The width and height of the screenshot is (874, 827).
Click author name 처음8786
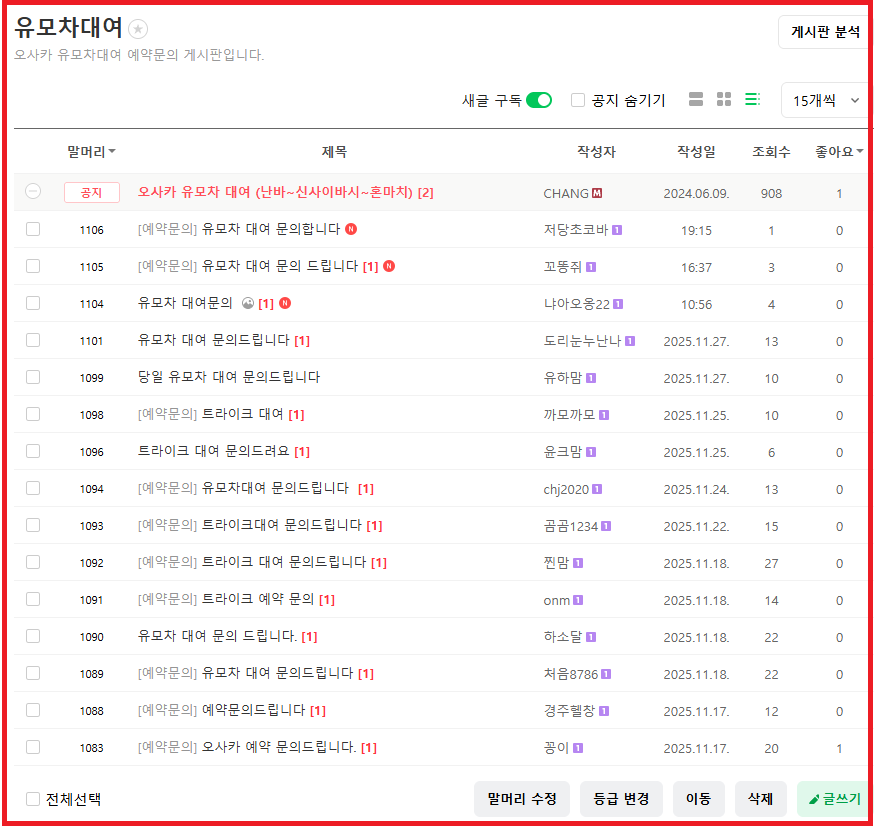[x=570, y=674]
